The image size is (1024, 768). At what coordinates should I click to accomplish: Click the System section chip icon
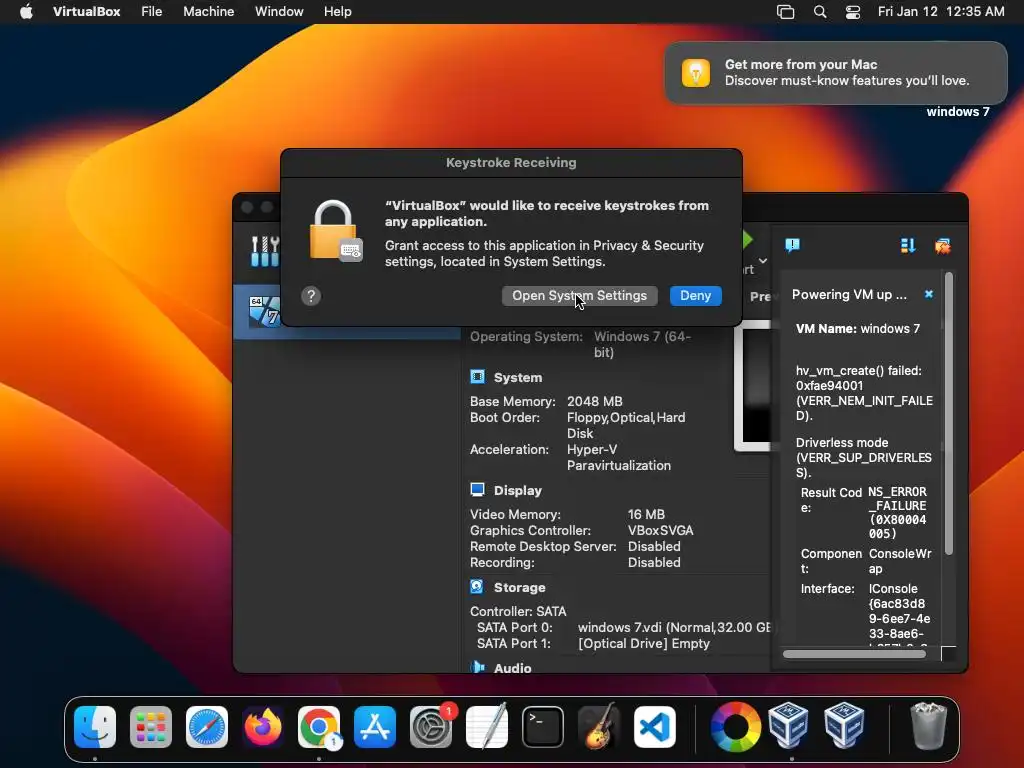pyautogui.click(x=477, y=377)
